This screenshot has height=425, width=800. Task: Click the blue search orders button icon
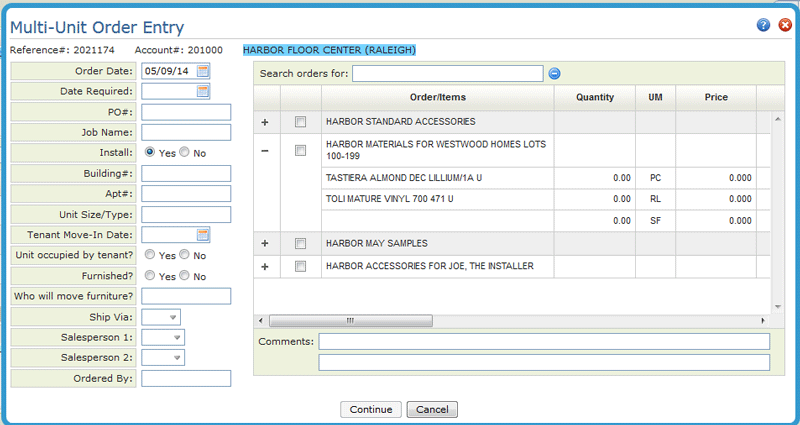(x=554, y=73)
